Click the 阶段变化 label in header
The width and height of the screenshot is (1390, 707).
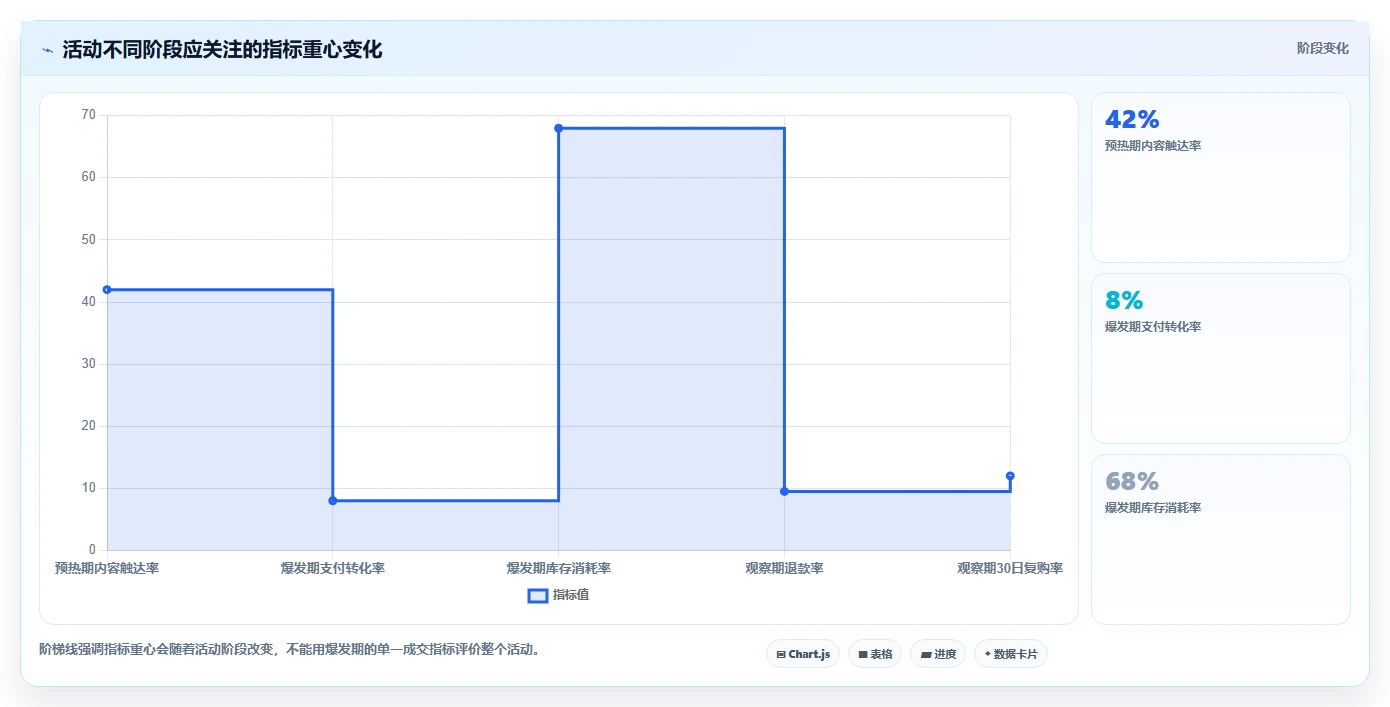pyautogui.click(x=1322, y=48)
